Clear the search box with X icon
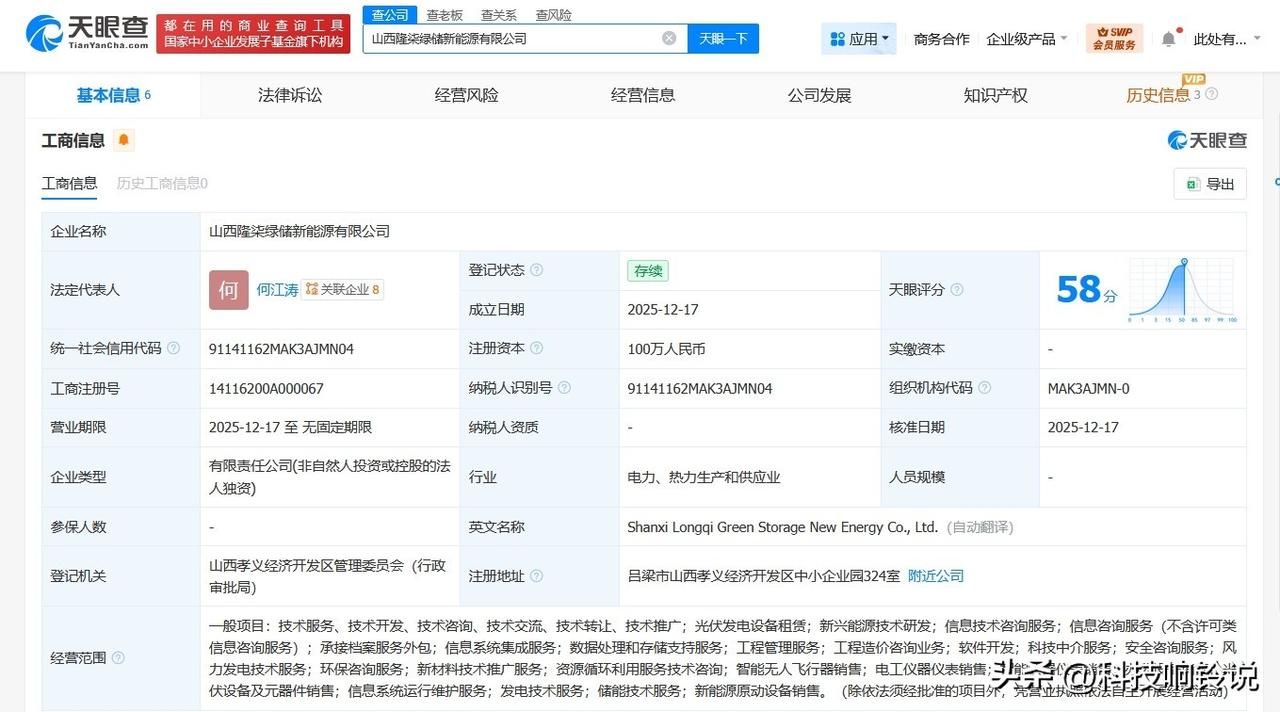 pyautogui.click(x=669, y=38)
